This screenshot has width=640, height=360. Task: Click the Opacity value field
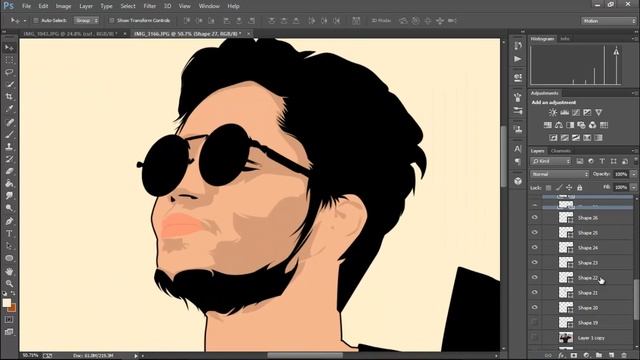tap(621, 174)
